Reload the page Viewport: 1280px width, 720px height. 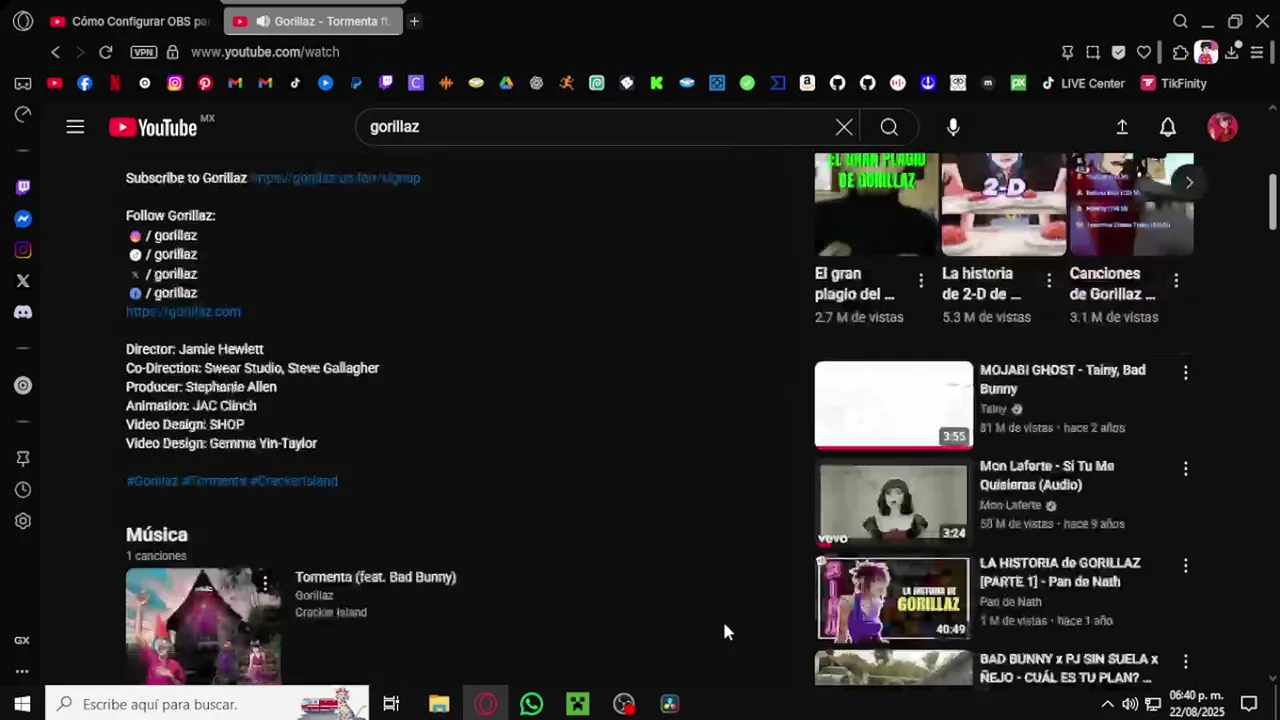(x=106, y=52)
